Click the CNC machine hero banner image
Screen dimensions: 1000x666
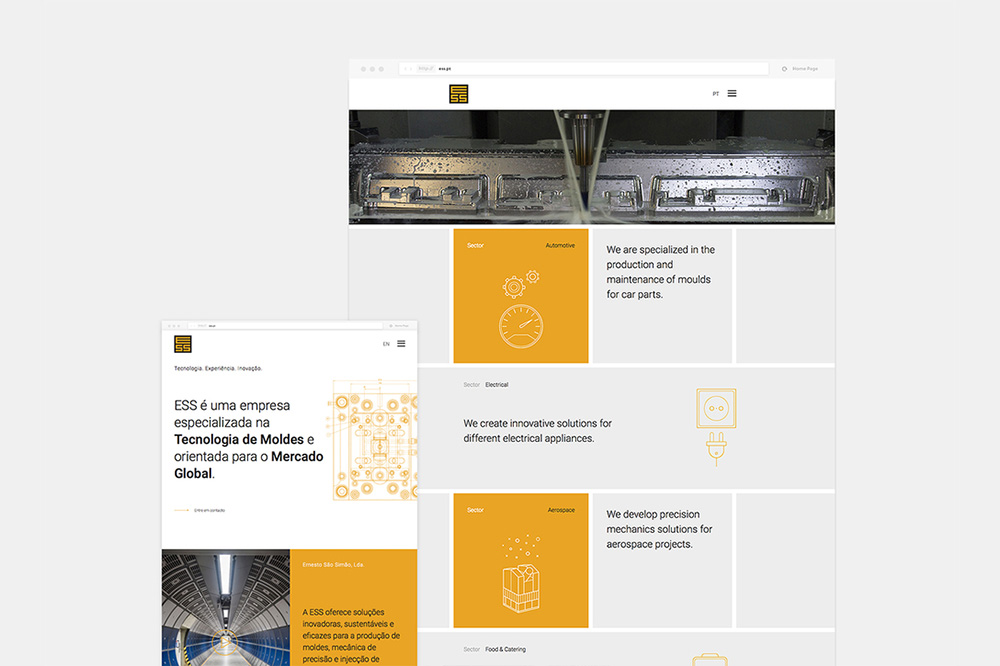(591, 167)
